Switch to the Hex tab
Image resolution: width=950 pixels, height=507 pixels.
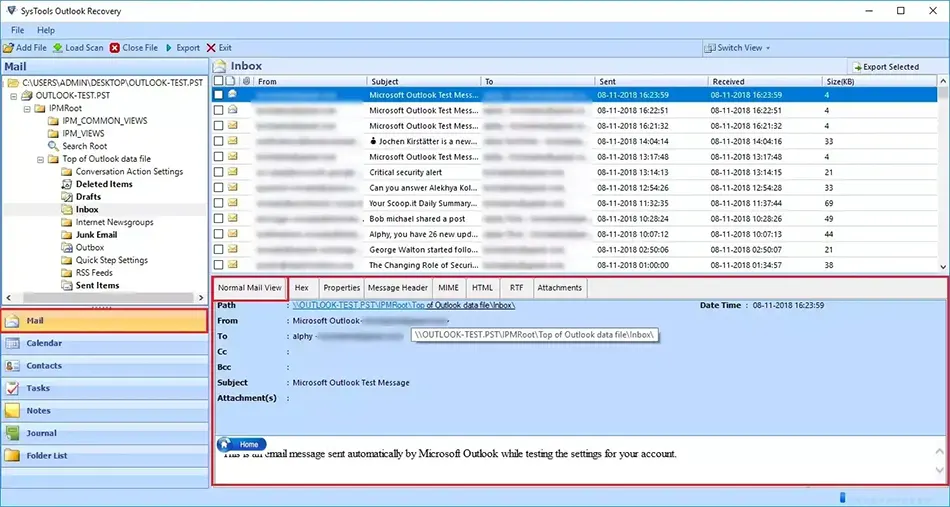[x=302, y=288]
